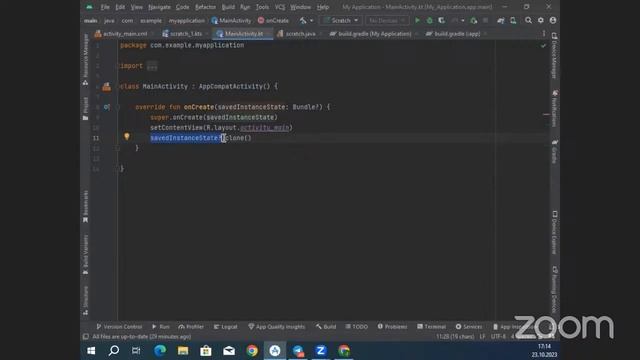
Task: Expand the Profile button dropdown arrow
Action: pos(462,20)
